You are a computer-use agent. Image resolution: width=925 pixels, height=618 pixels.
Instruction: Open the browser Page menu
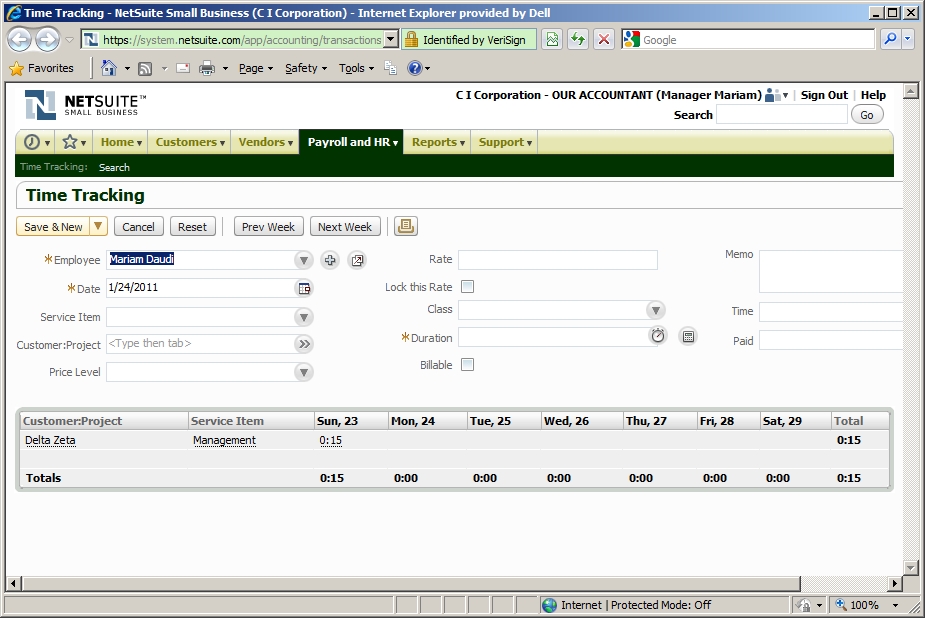[255, 68]
